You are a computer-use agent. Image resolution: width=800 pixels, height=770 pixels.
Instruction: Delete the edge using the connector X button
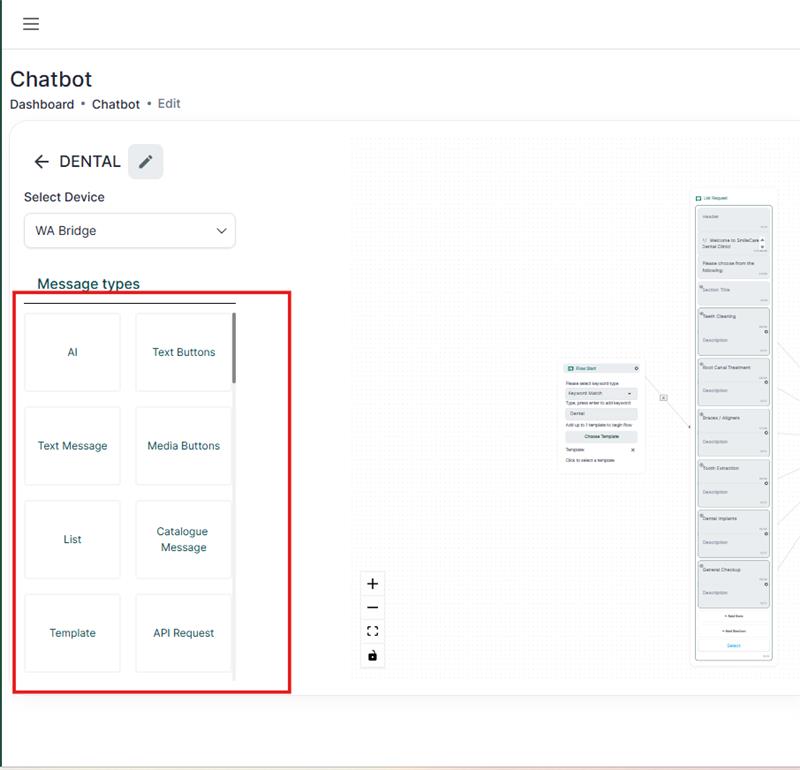coord(663,398)
